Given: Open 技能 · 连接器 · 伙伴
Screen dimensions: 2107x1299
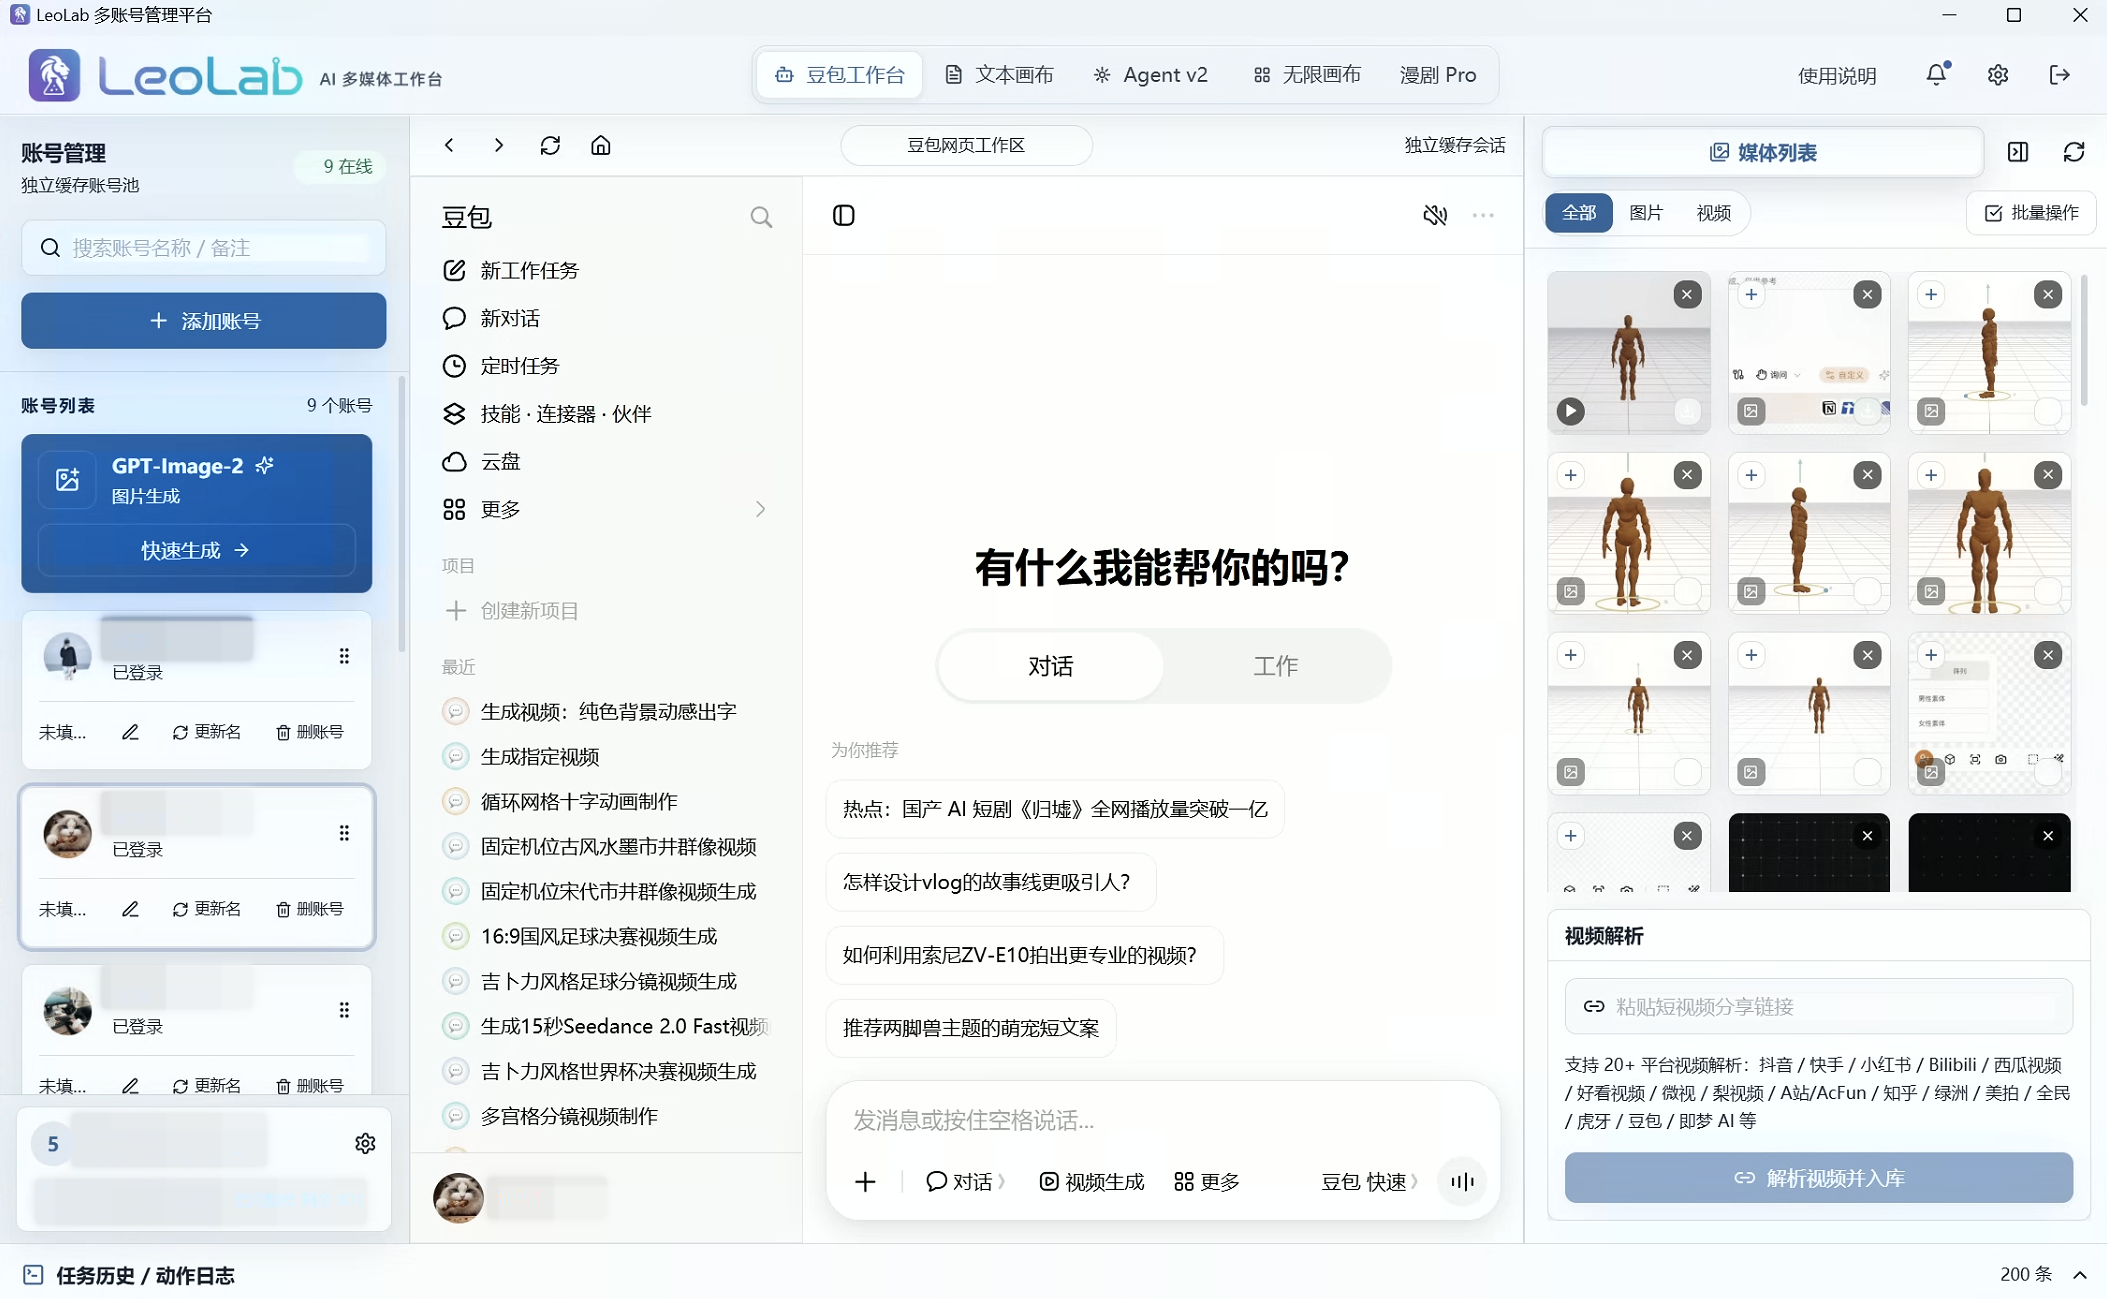Looking at the screenshot, I should 546,414.
